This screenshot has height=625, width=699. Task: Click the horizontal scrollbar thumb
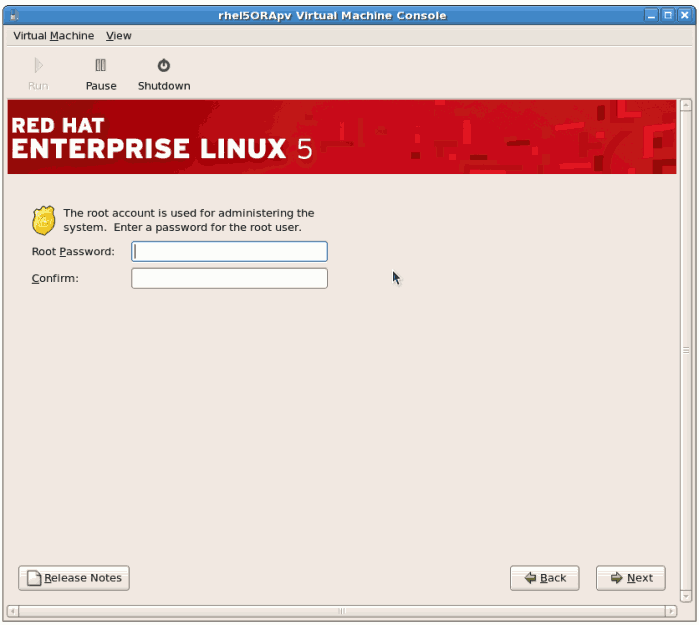coord(341,610)
